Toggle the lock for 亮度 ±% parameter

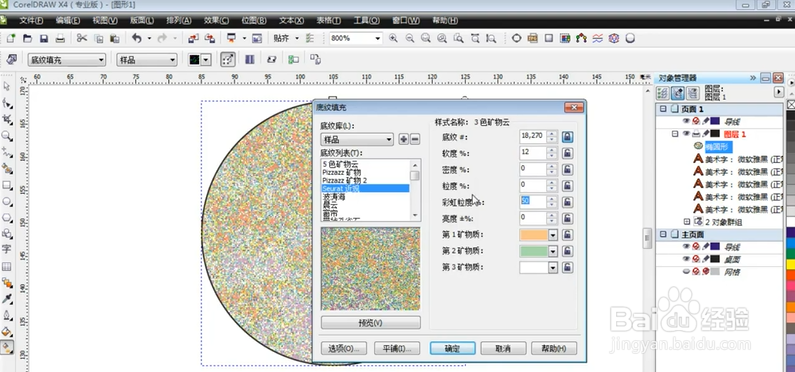567,218
